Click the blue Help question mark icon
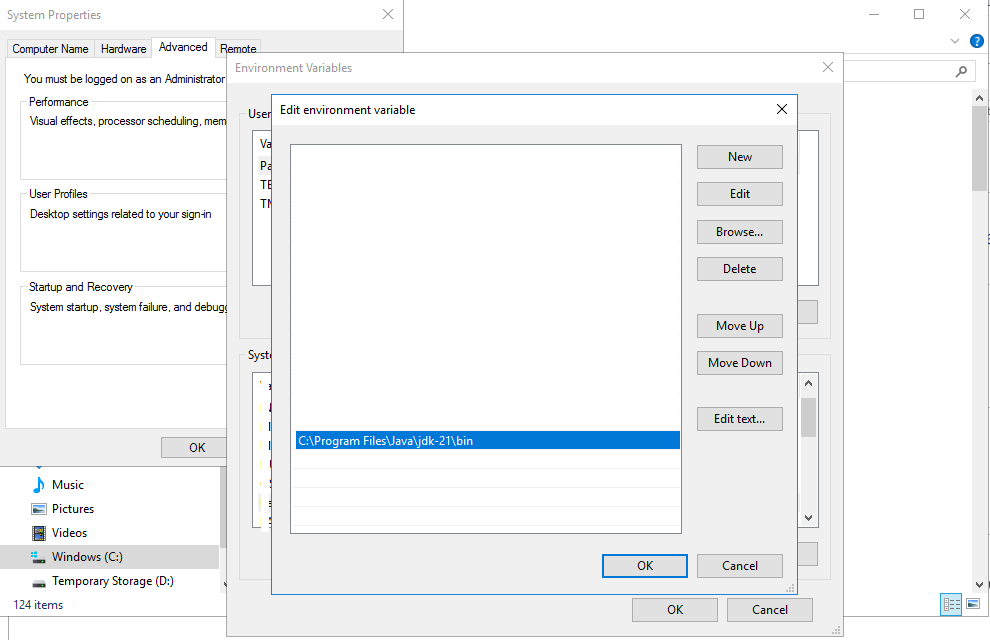This screenshot has width=990, height=640. pyautogui.click(x=976, y=41)
